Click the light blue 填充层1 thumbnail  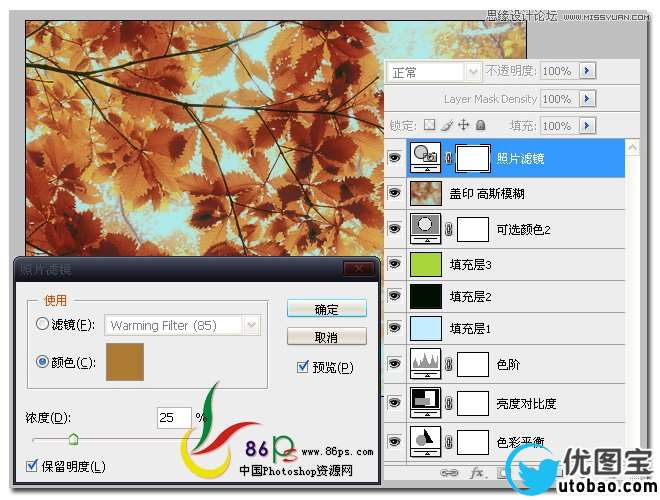[426, 328]
